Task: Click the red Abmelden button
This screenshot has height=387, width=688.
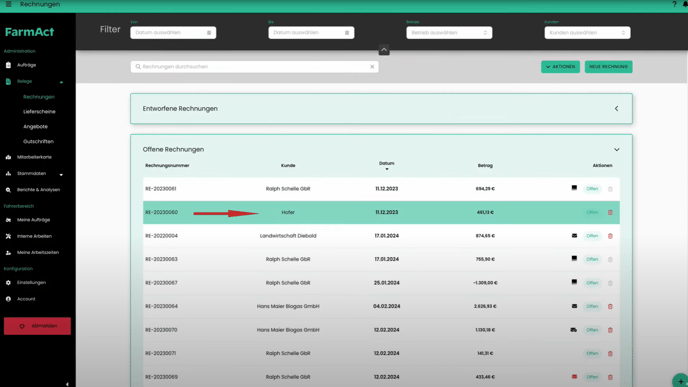Action: click(x=37, y=326)
